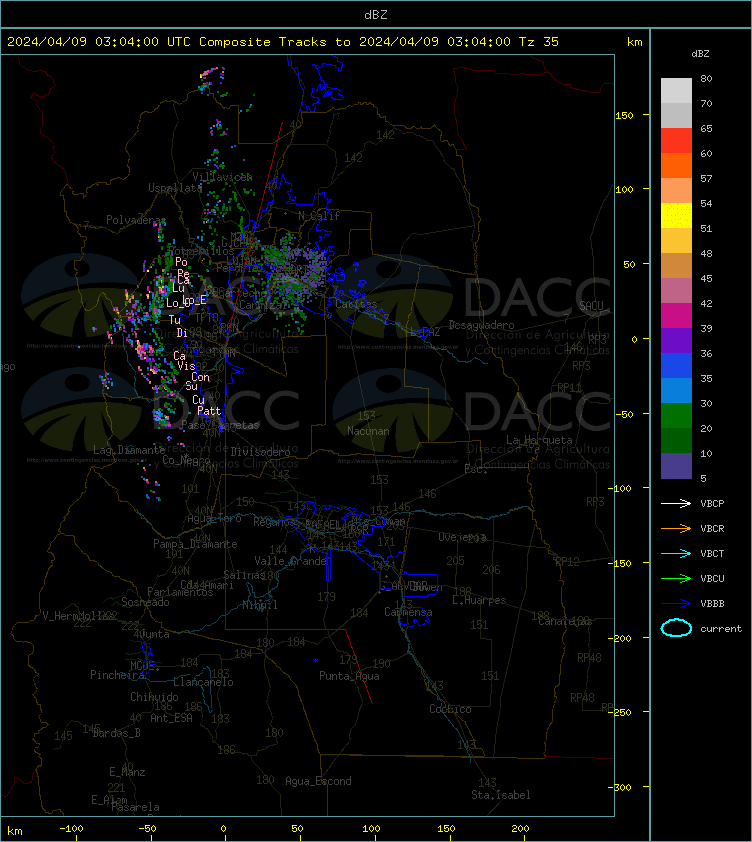Click the 'Sta.Isabel' map label
752x842 pixels.
point(501,795)
